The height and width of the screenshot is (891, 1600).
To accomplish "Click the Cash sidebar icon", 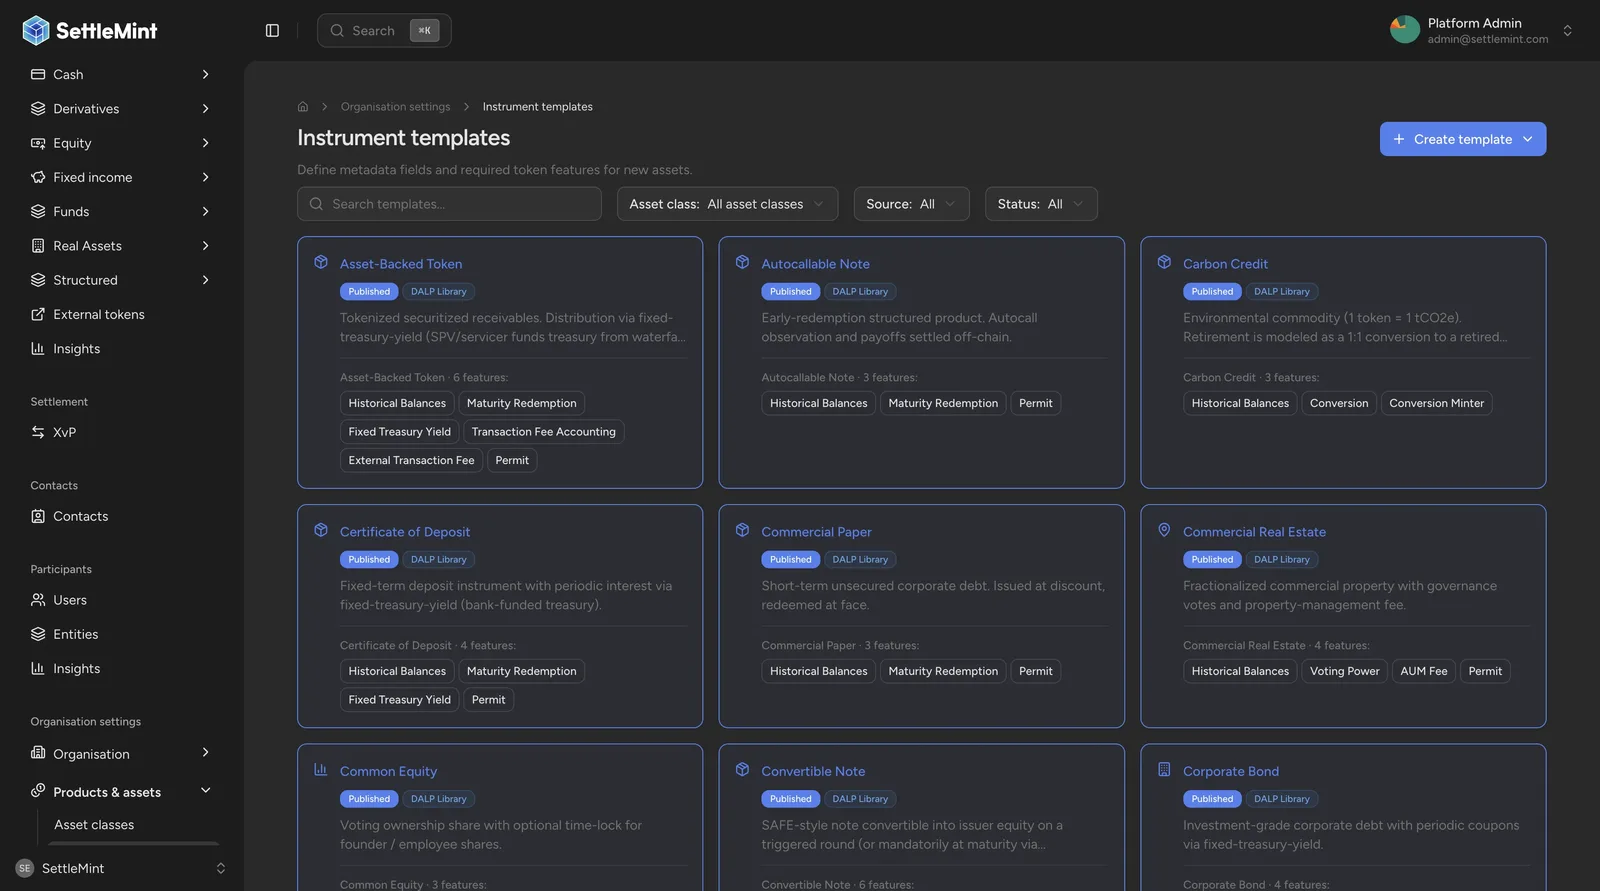I will pos(38,74).
